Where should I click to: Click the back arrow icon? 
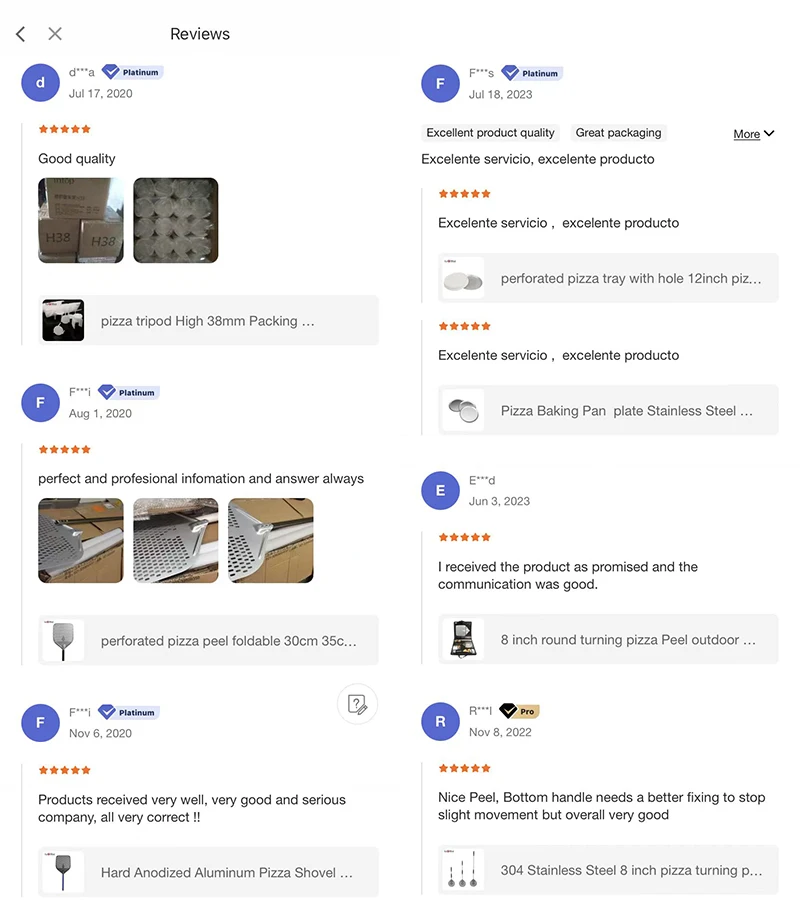(20, 34)
